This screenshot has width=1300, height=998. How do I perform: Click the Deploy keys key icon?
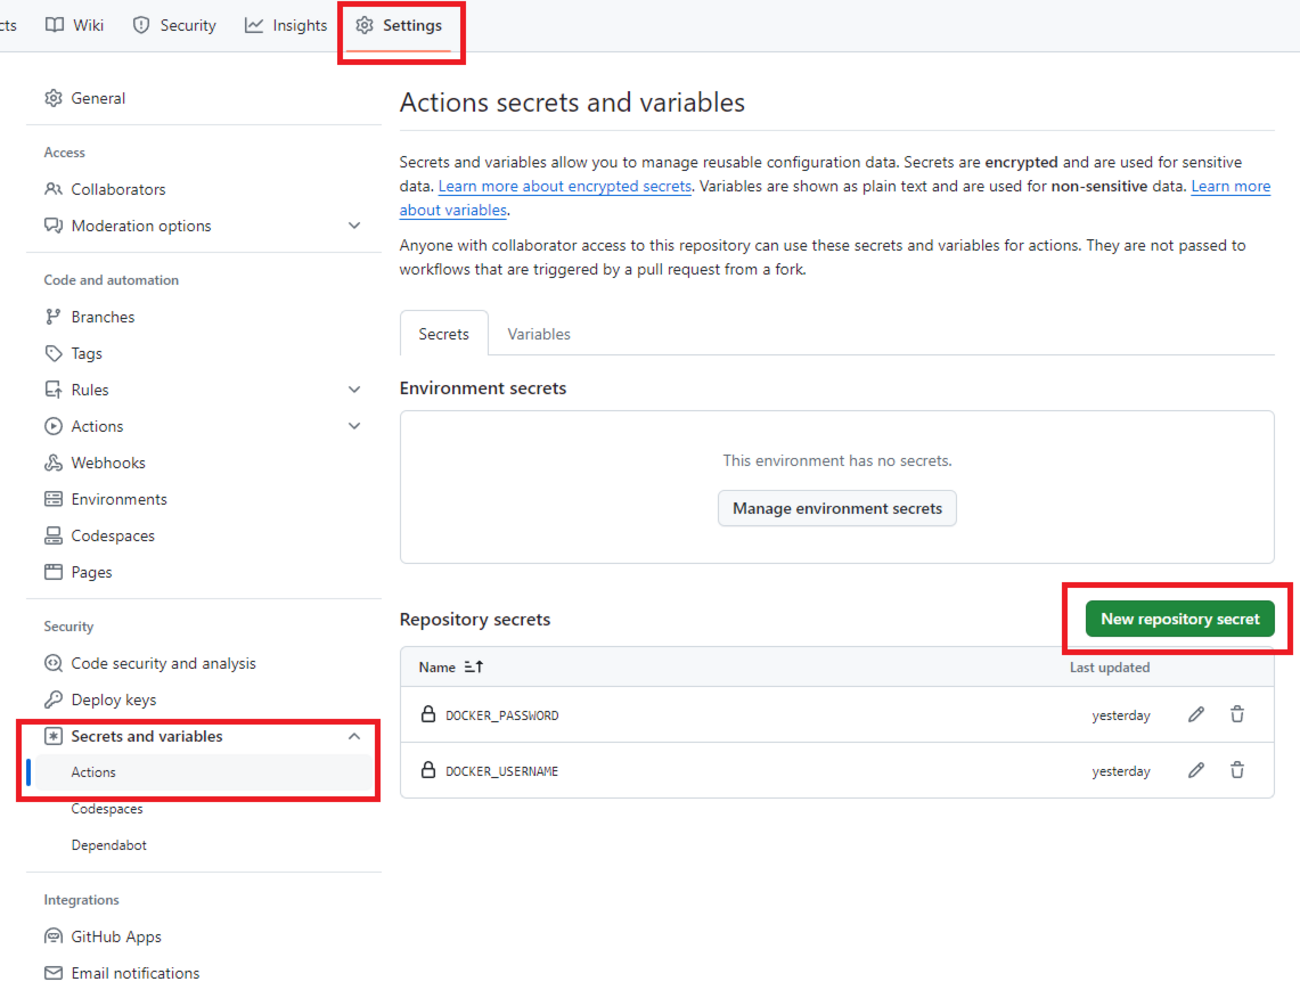[54, 700]
